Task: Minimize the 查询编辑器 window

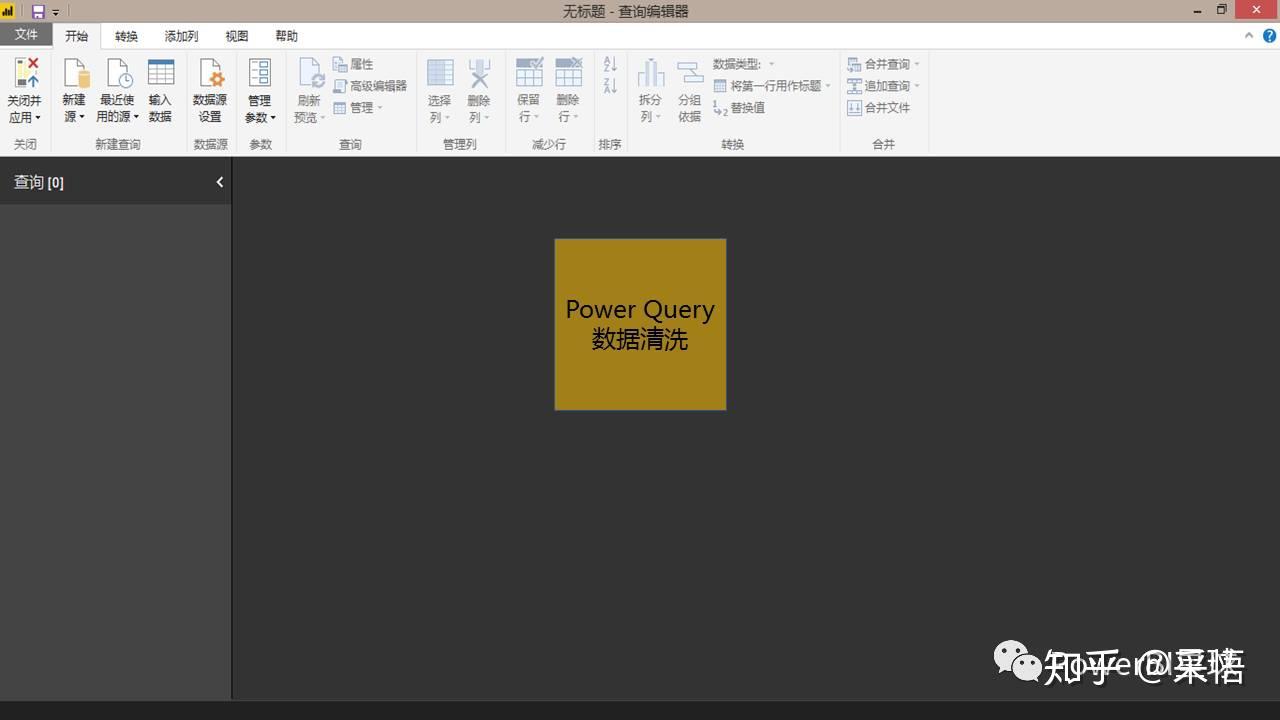Action: click(1198, 10)
